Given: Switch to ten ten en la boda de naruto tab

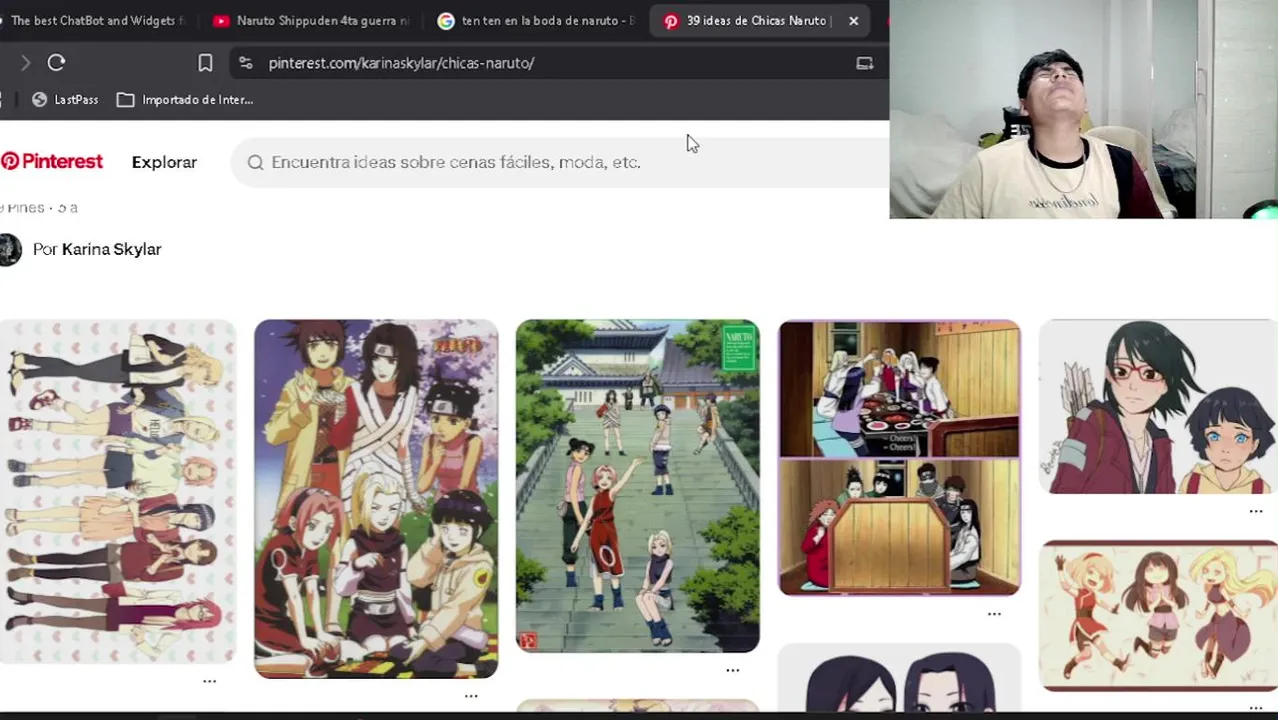Looking at the screenshot, I should pos(536,20).
